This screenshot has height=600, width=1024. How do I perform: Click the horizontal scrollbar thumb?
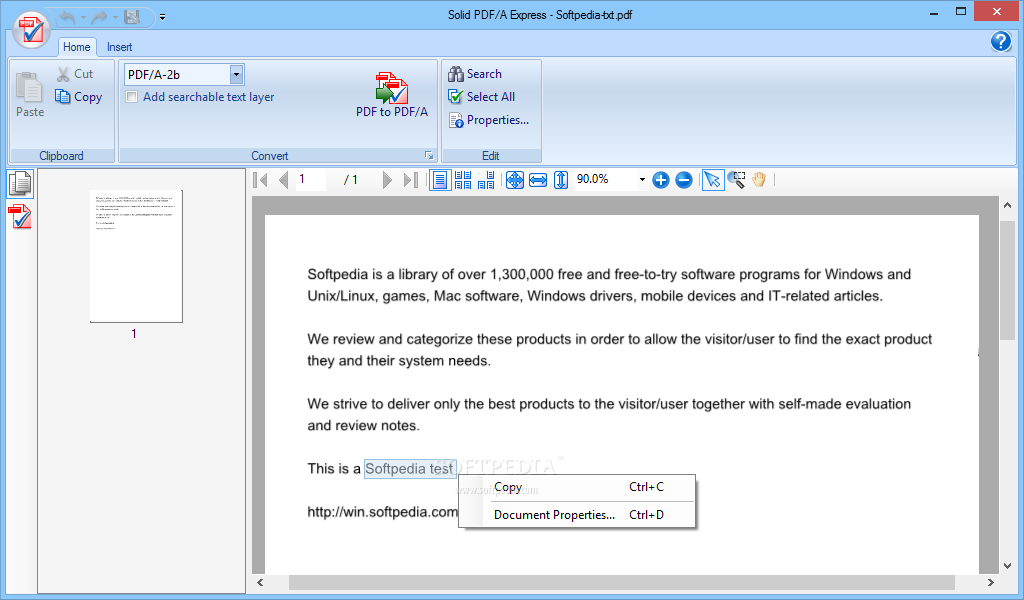coord(622,582)
